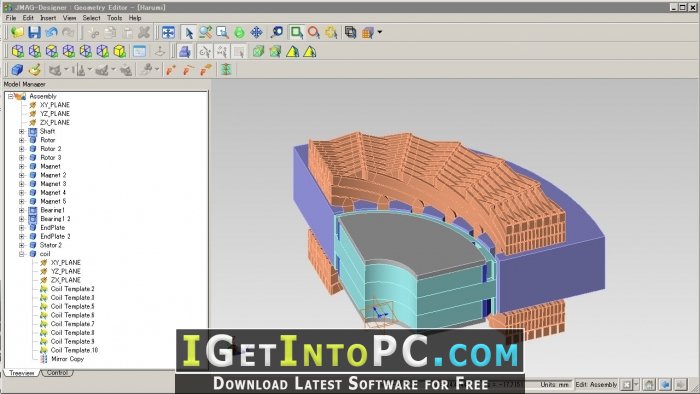Select Mirror Copy item in tree
Viewport: 700px width, 394px height.
[67, 359]
